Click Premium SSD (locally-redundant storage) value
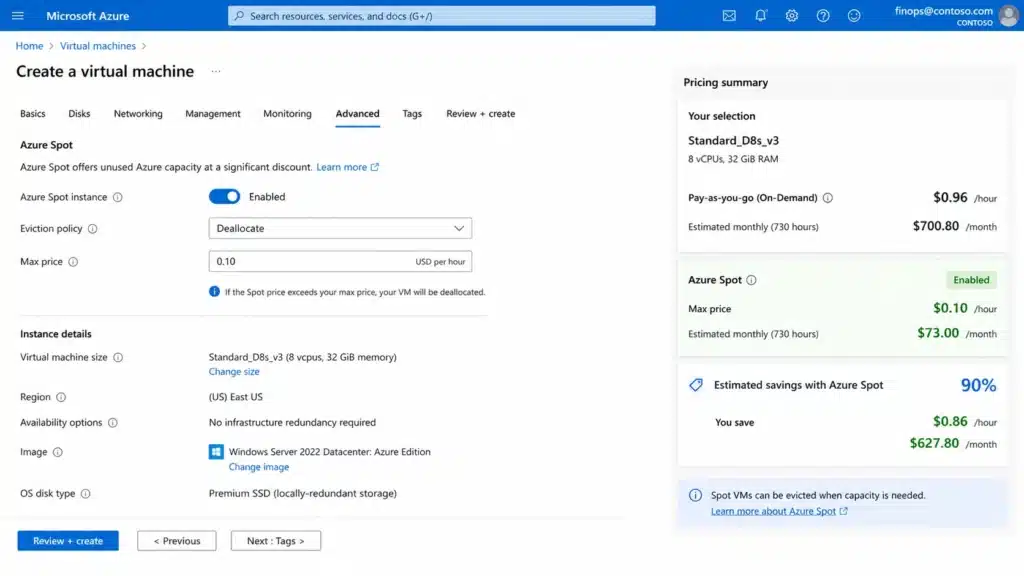This screenshot has height=576, width=1024. pyautogui.click(x=303, y=494)
